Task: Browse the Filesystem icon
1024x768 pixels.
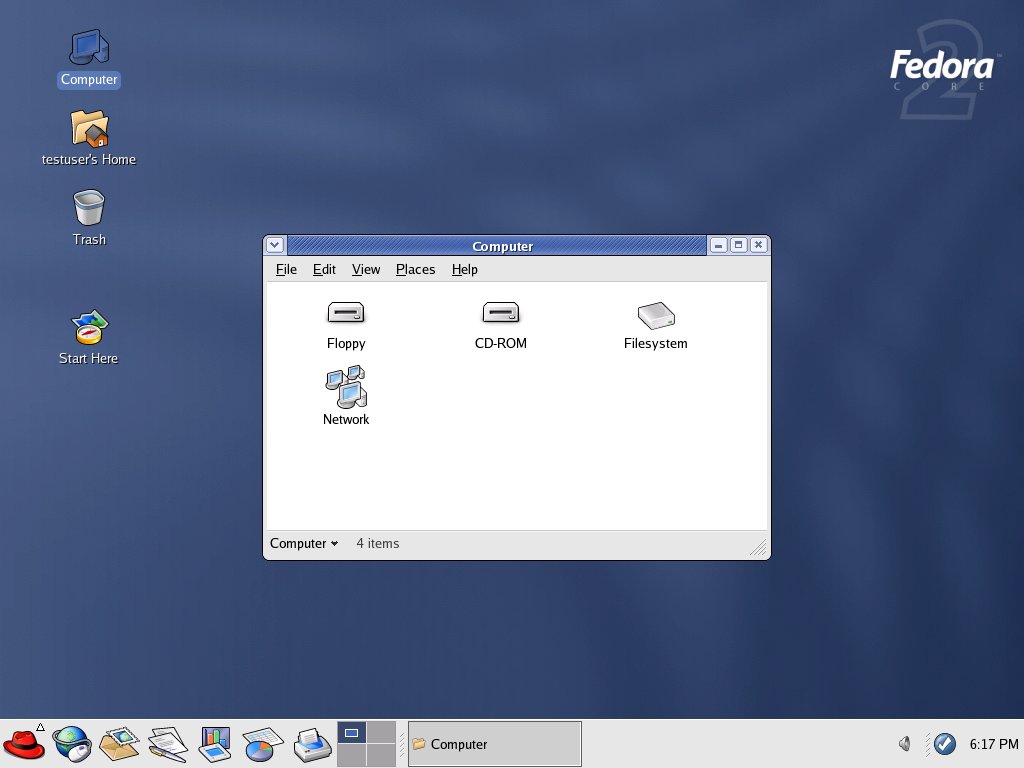Action: pyautogui.click(x=655, y=315)
